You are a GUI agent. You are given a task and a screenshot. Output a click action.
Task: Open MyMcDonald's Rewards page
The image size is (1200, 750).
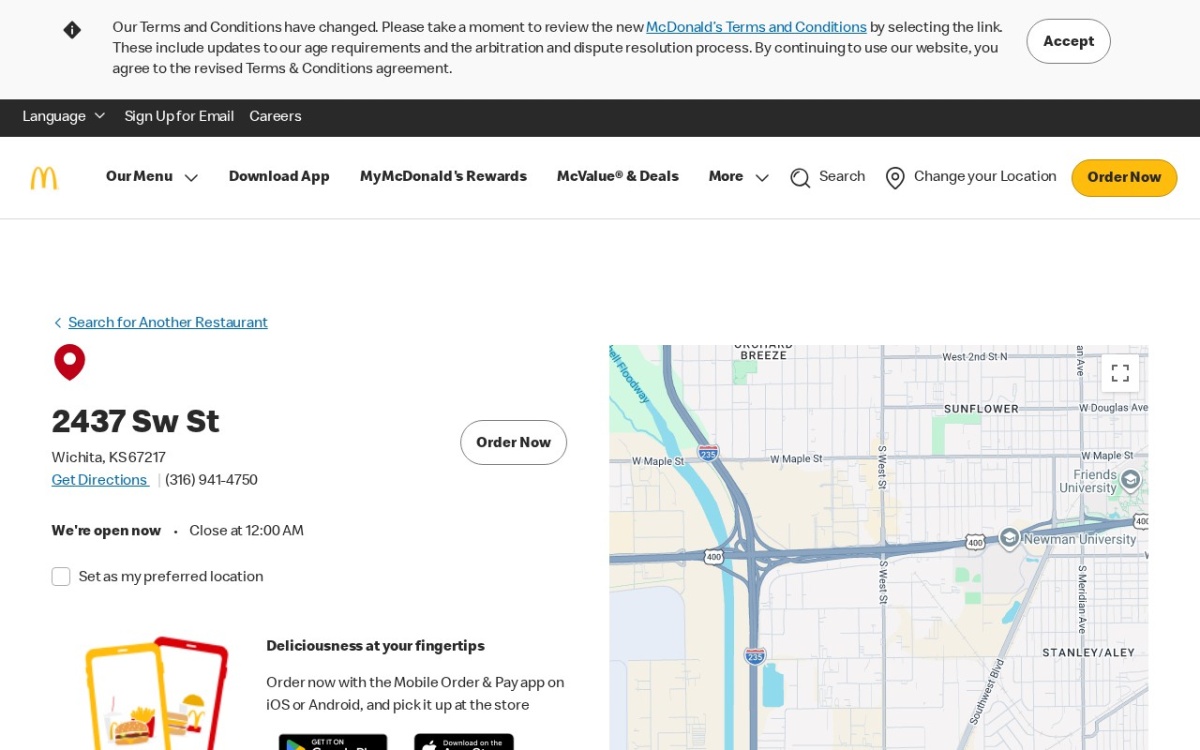click(443, 177)
